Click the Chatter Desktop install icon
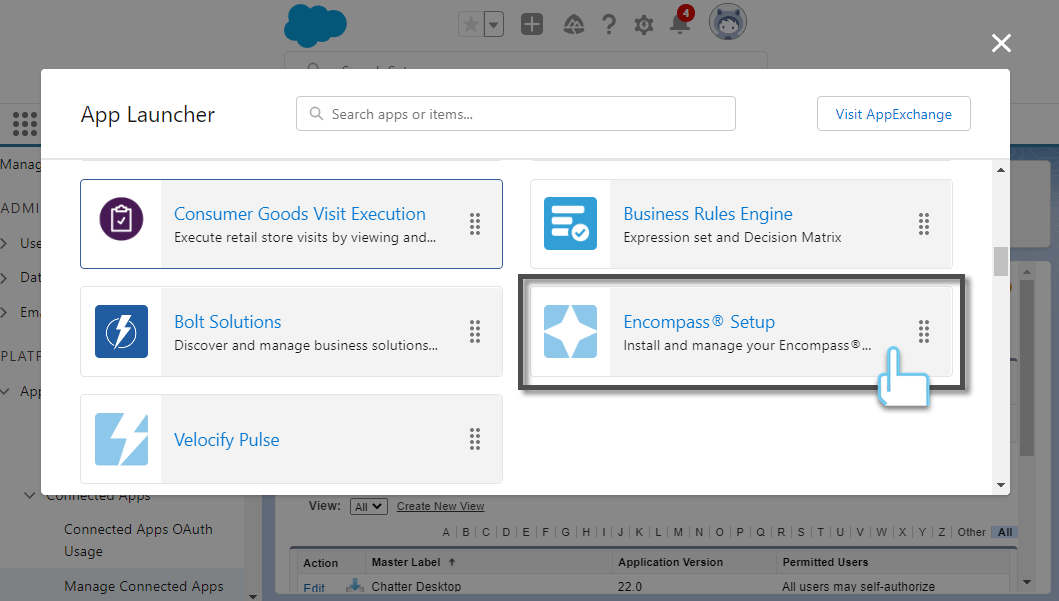The height and width of the screenshot is (601, 1059). point(355,585)
